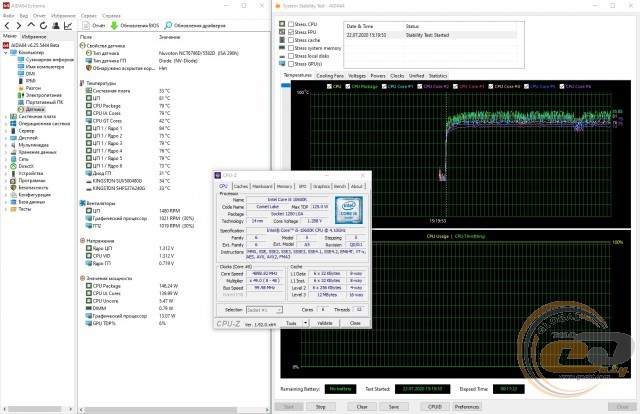
Task: Click the Stress cache icon
Action: tap(282, 40)
